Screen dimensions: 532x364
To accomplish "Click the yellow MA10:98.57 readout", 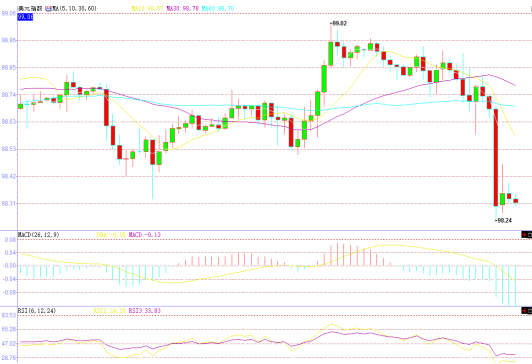I will [x=147, y=8].
